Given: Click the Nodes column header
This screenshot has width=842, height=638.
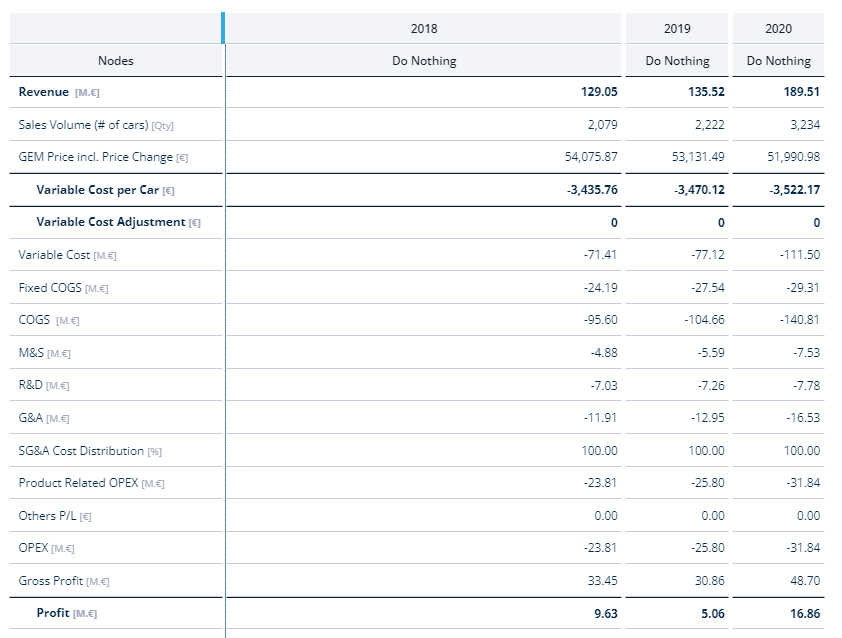Looking at the screenshot, I should 116,61.
